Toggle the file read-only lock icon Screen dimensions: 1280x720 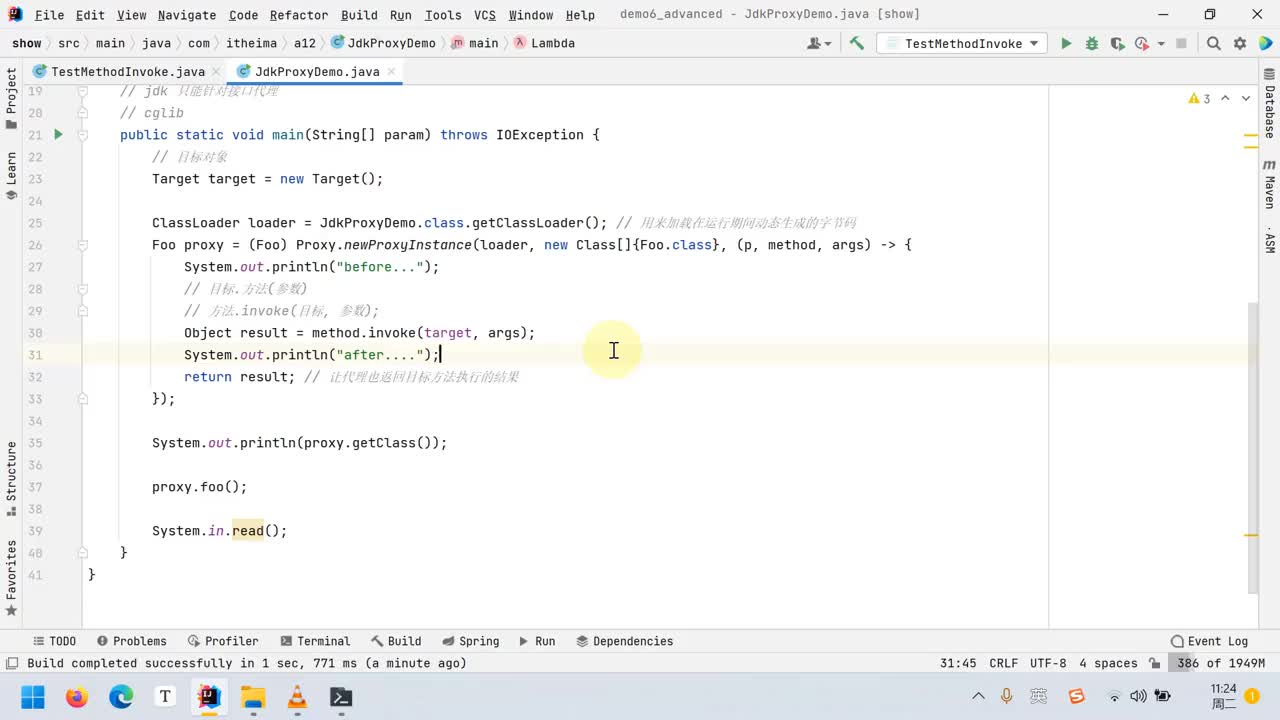[1155, 663]
